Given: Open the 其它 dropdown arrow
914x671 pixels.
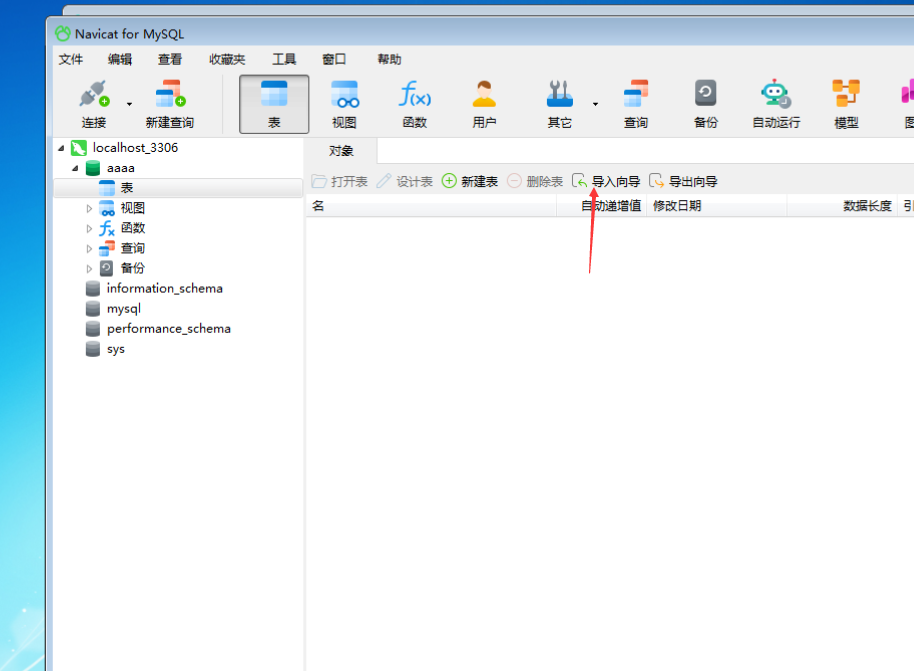Looking at the screenshot, I should (x=595, y=104).
